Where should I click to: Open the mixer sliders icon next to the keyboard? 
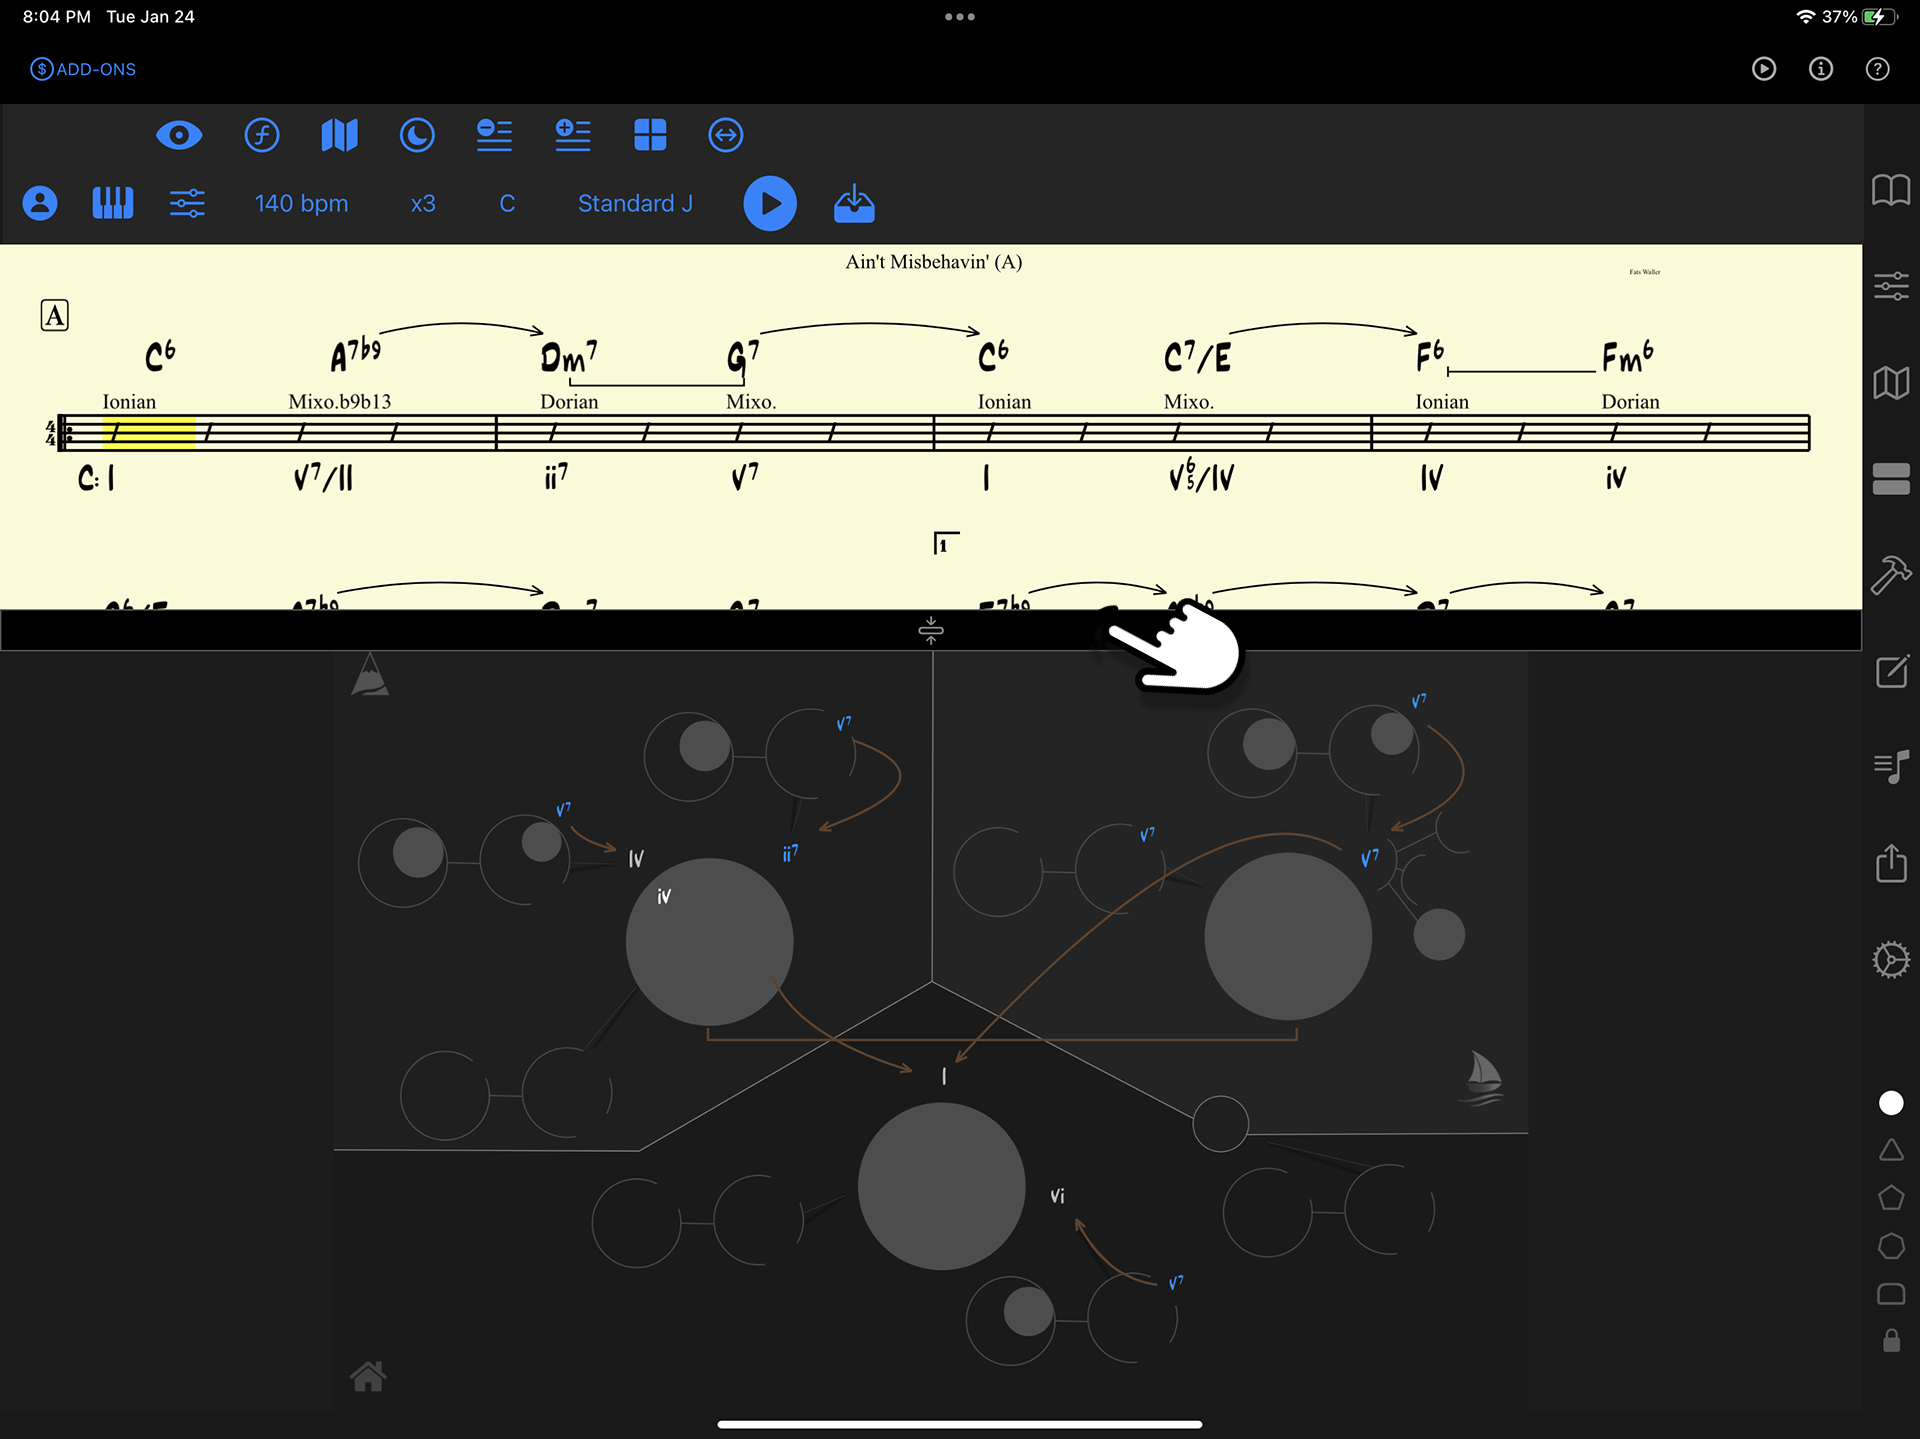click(187, 203)
